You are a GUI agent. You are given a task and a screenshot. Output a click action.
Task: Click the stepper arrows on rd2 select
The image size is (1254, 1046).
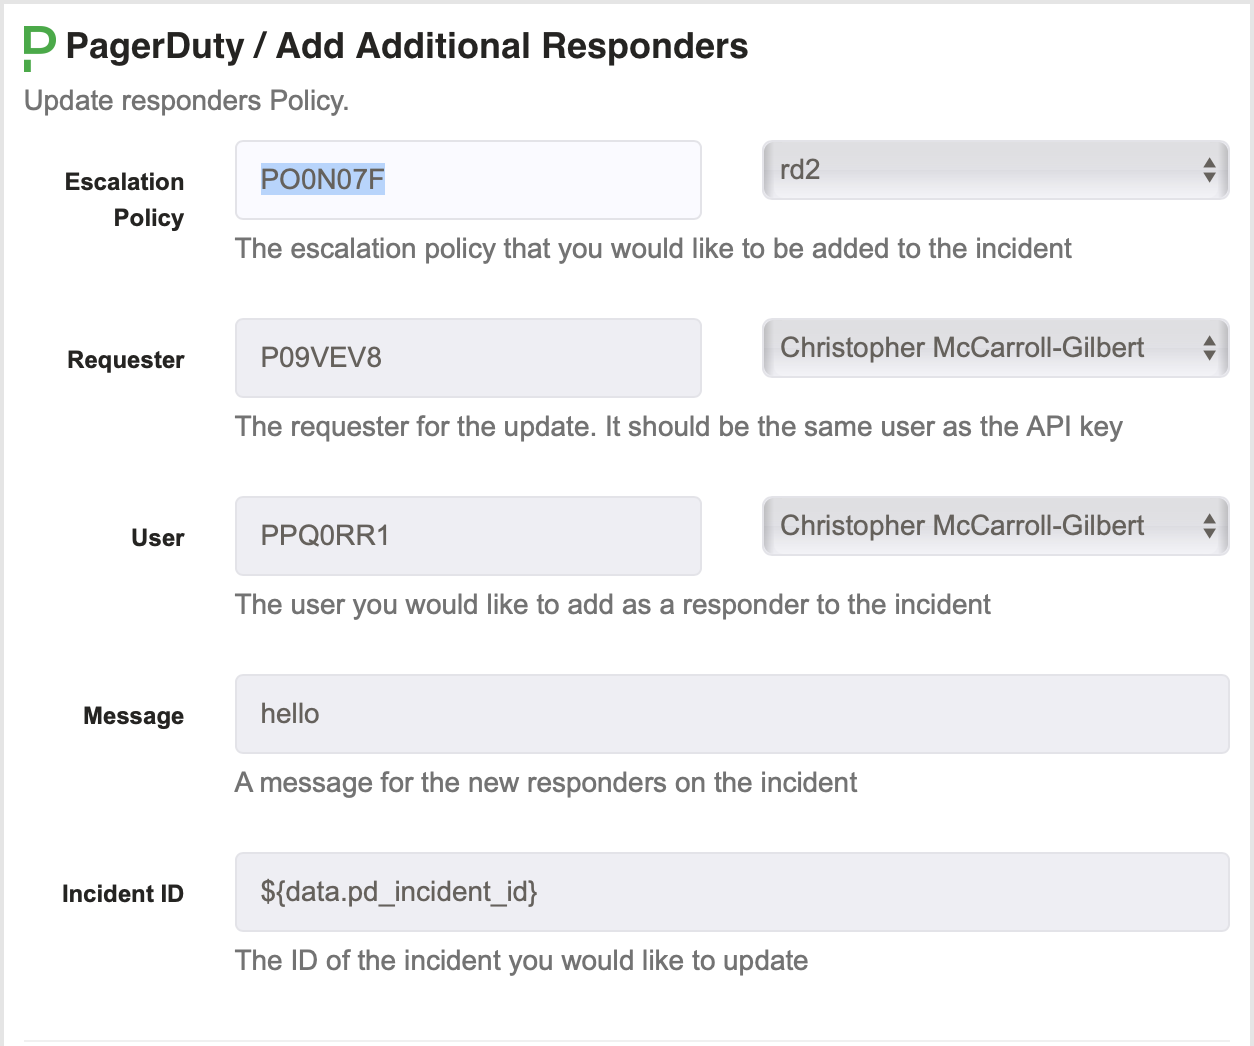[1209, 170]
